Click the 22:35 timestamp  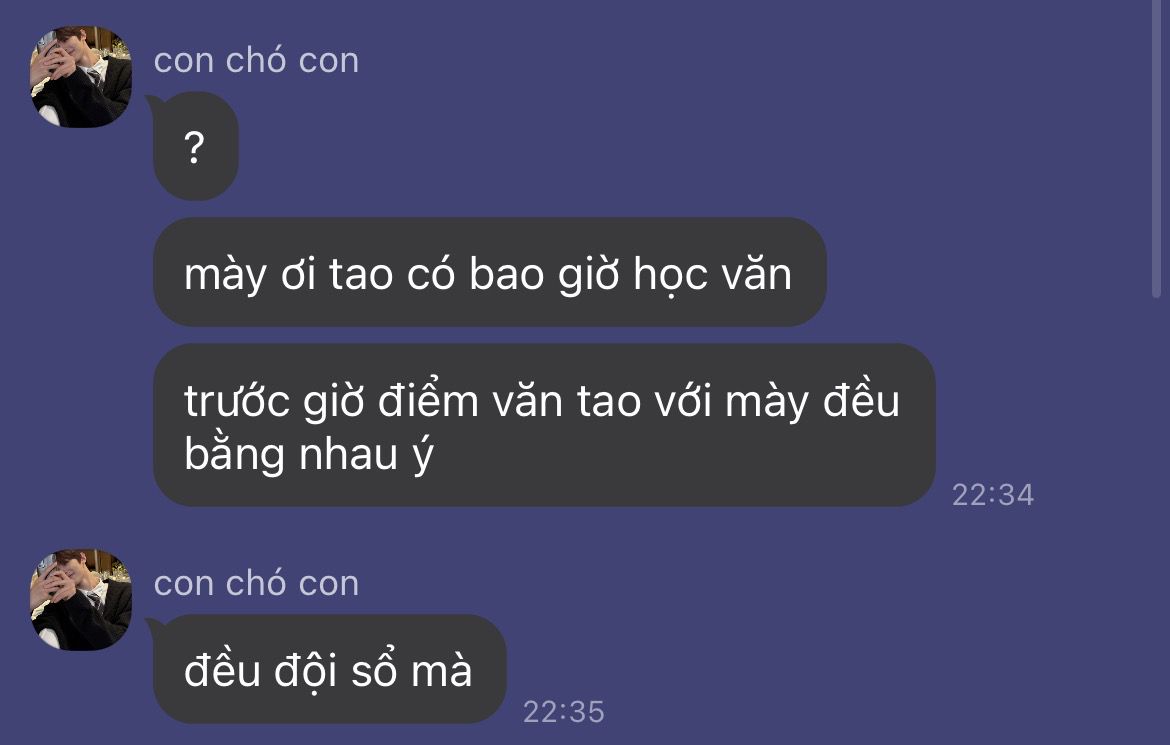(x=563, y=711)
